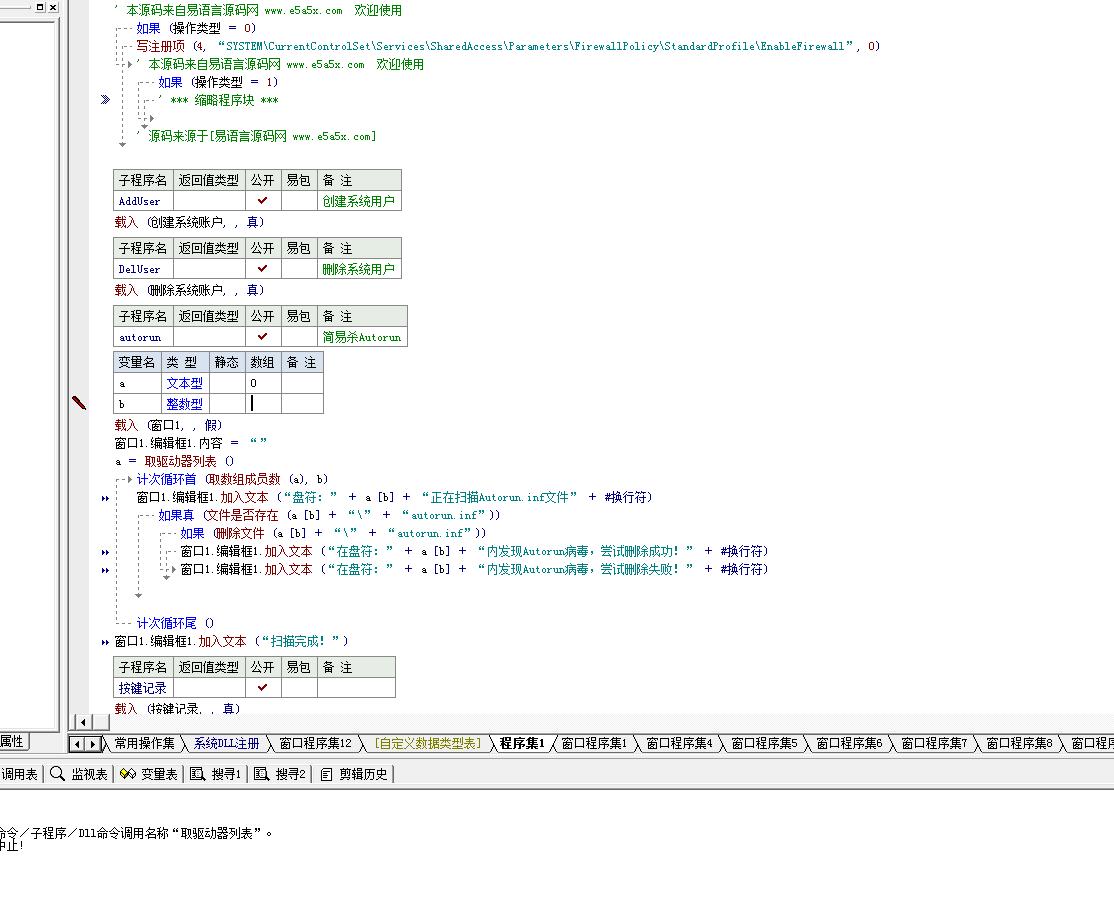Select the 程序集1 tab
This screenshot has height=914, width=1114.
tap(522, 743)
